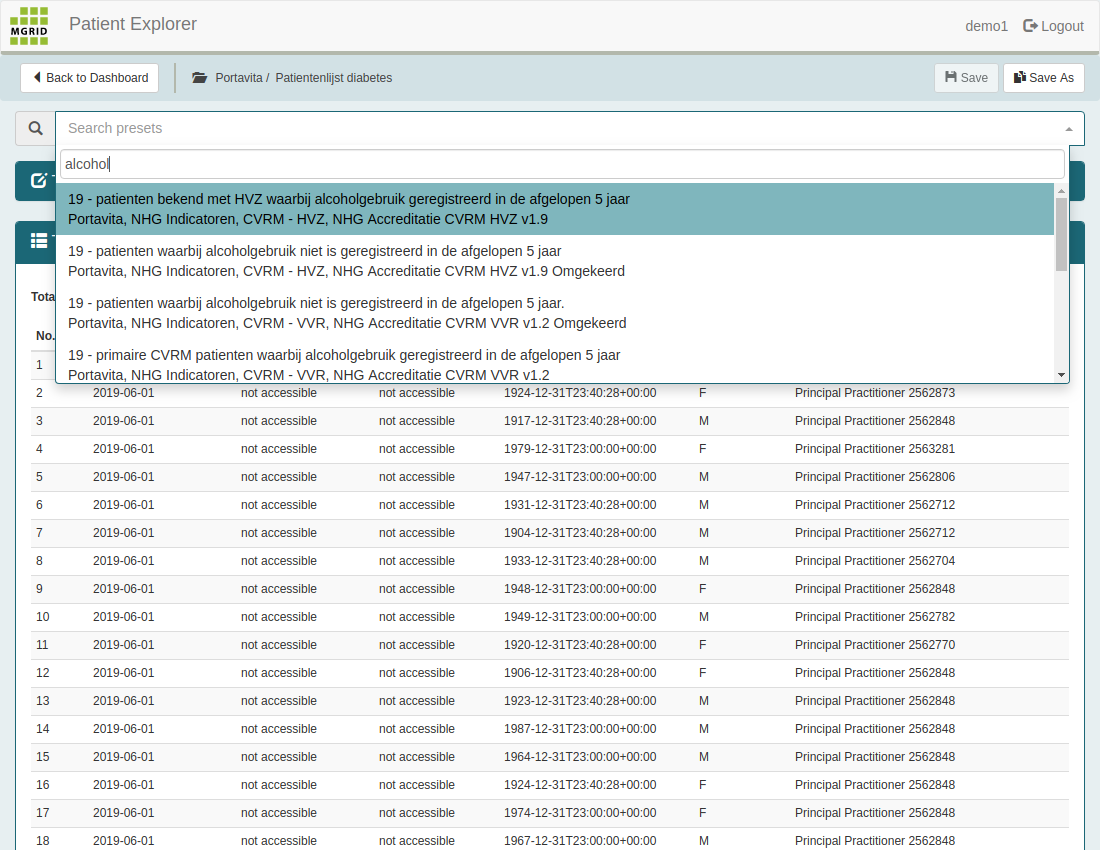Click birth date 1931-12-31T23:40:28+00:00

click(x=580, y=505)
